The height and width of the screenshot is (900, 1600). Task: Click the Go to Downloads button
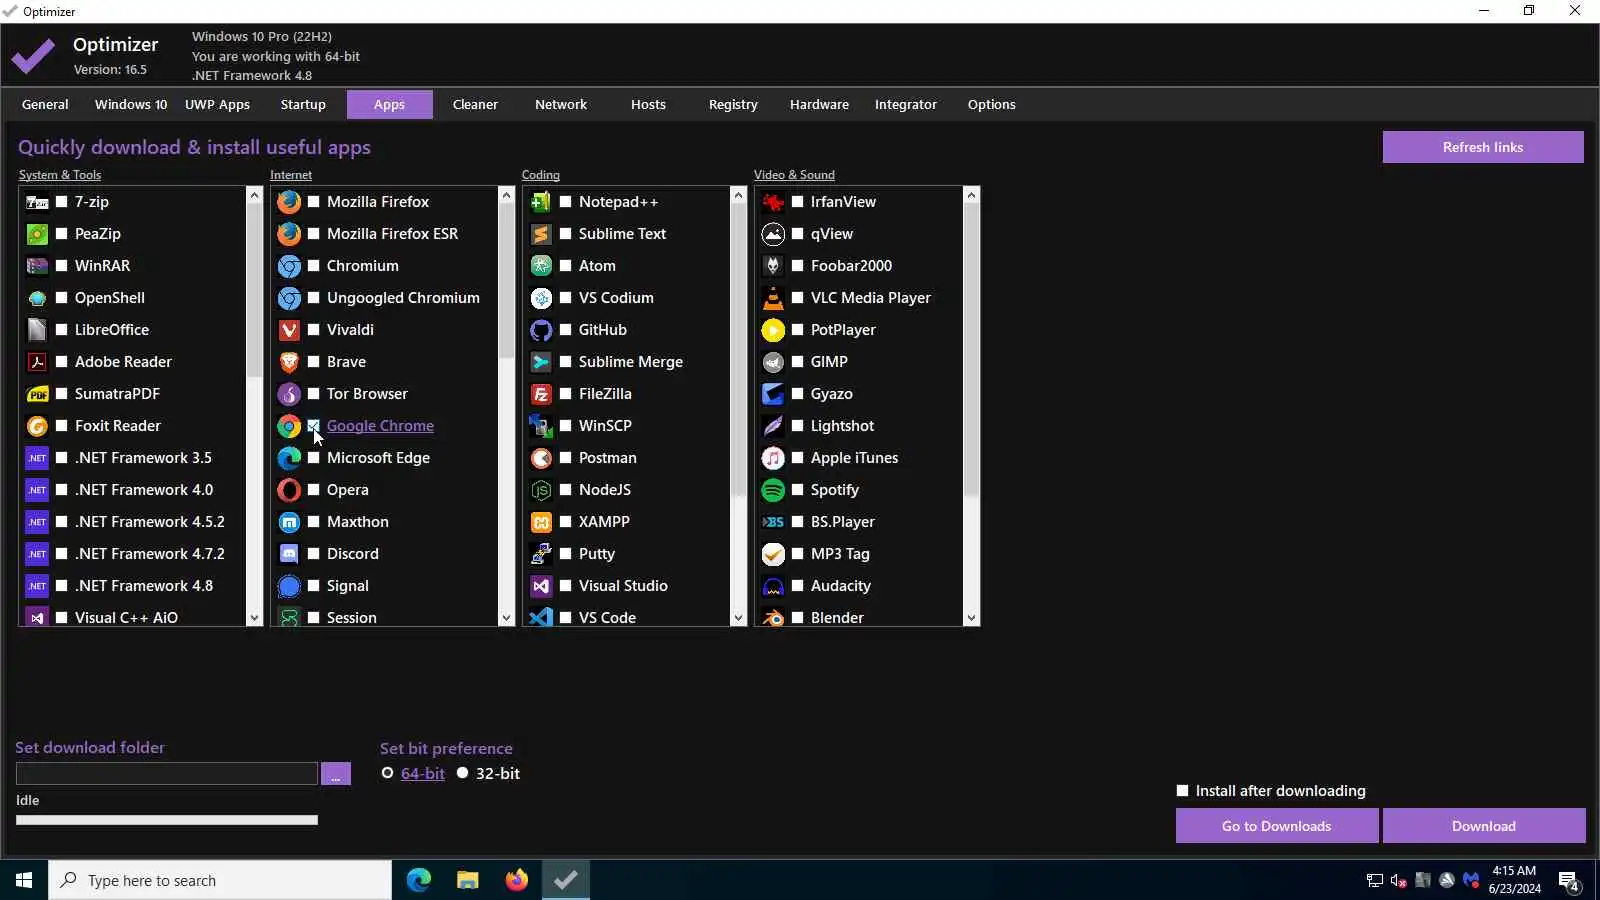point(1277,826)
